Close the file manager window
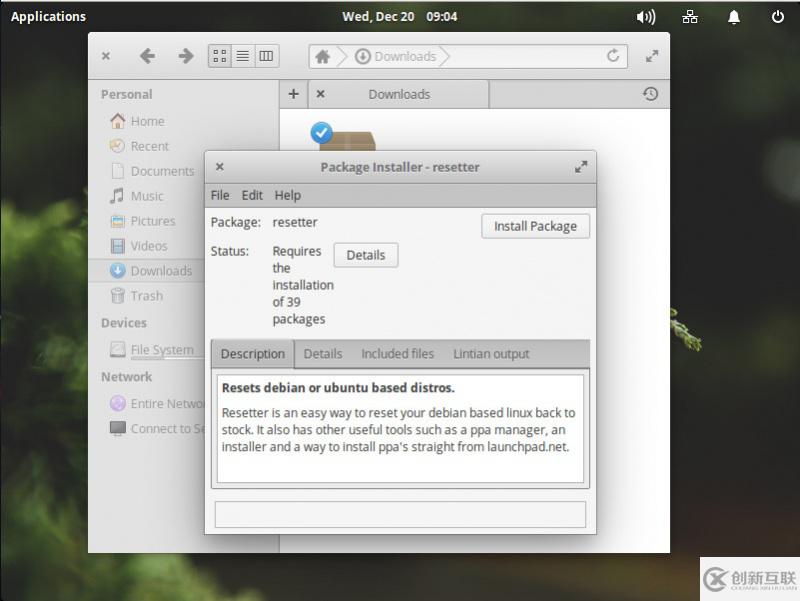This screenshot has width=800, height=601. coord(106,56)
